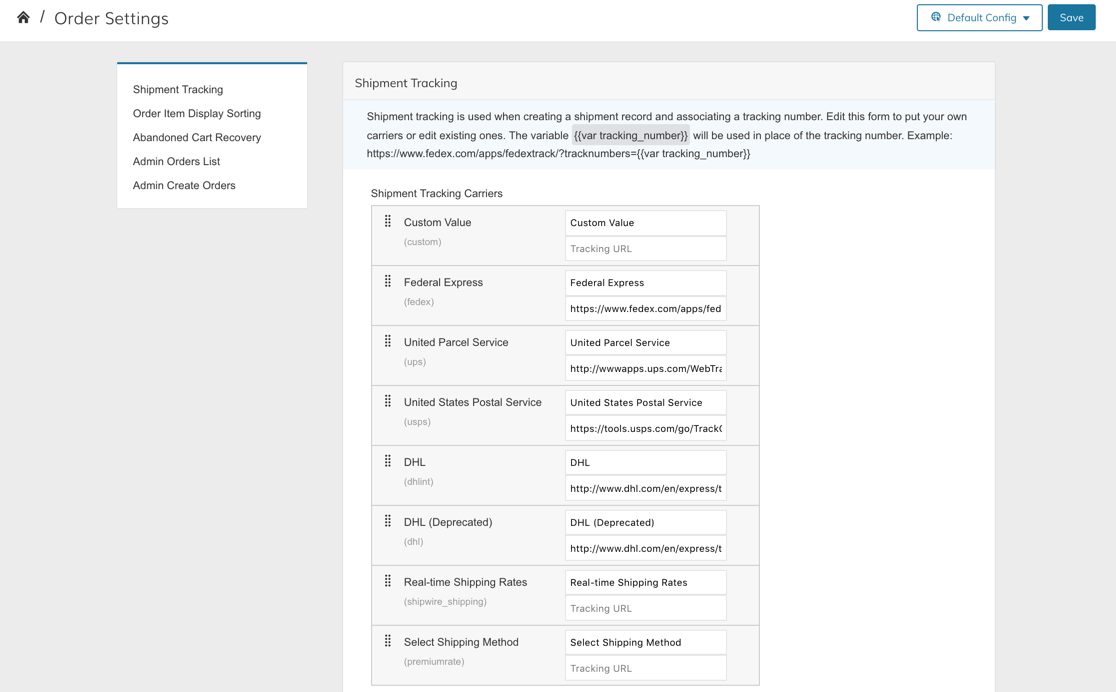Edit the United Parcel Service name field
The height and width of the screenshot is (692, 1116).
[646, 342]
